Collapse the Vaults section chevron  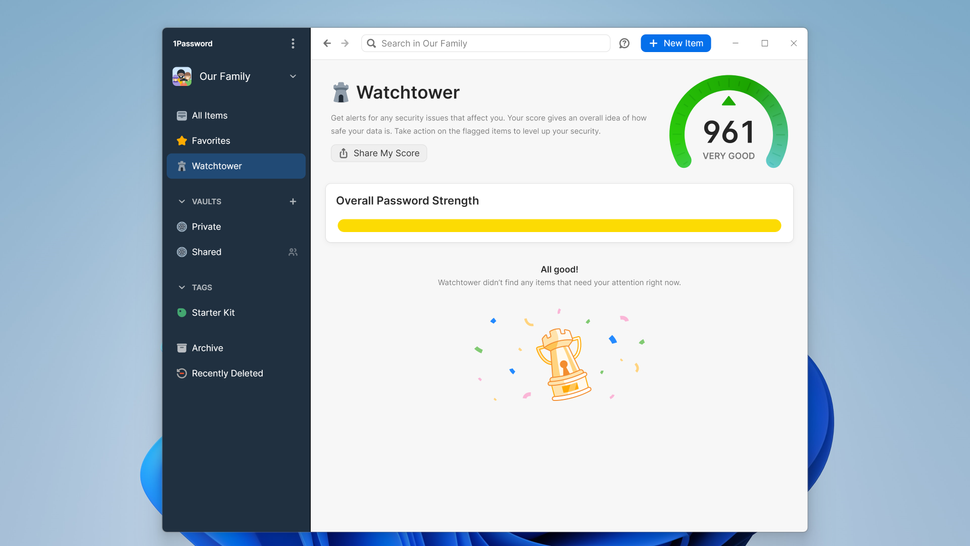[x=181, y=202]
